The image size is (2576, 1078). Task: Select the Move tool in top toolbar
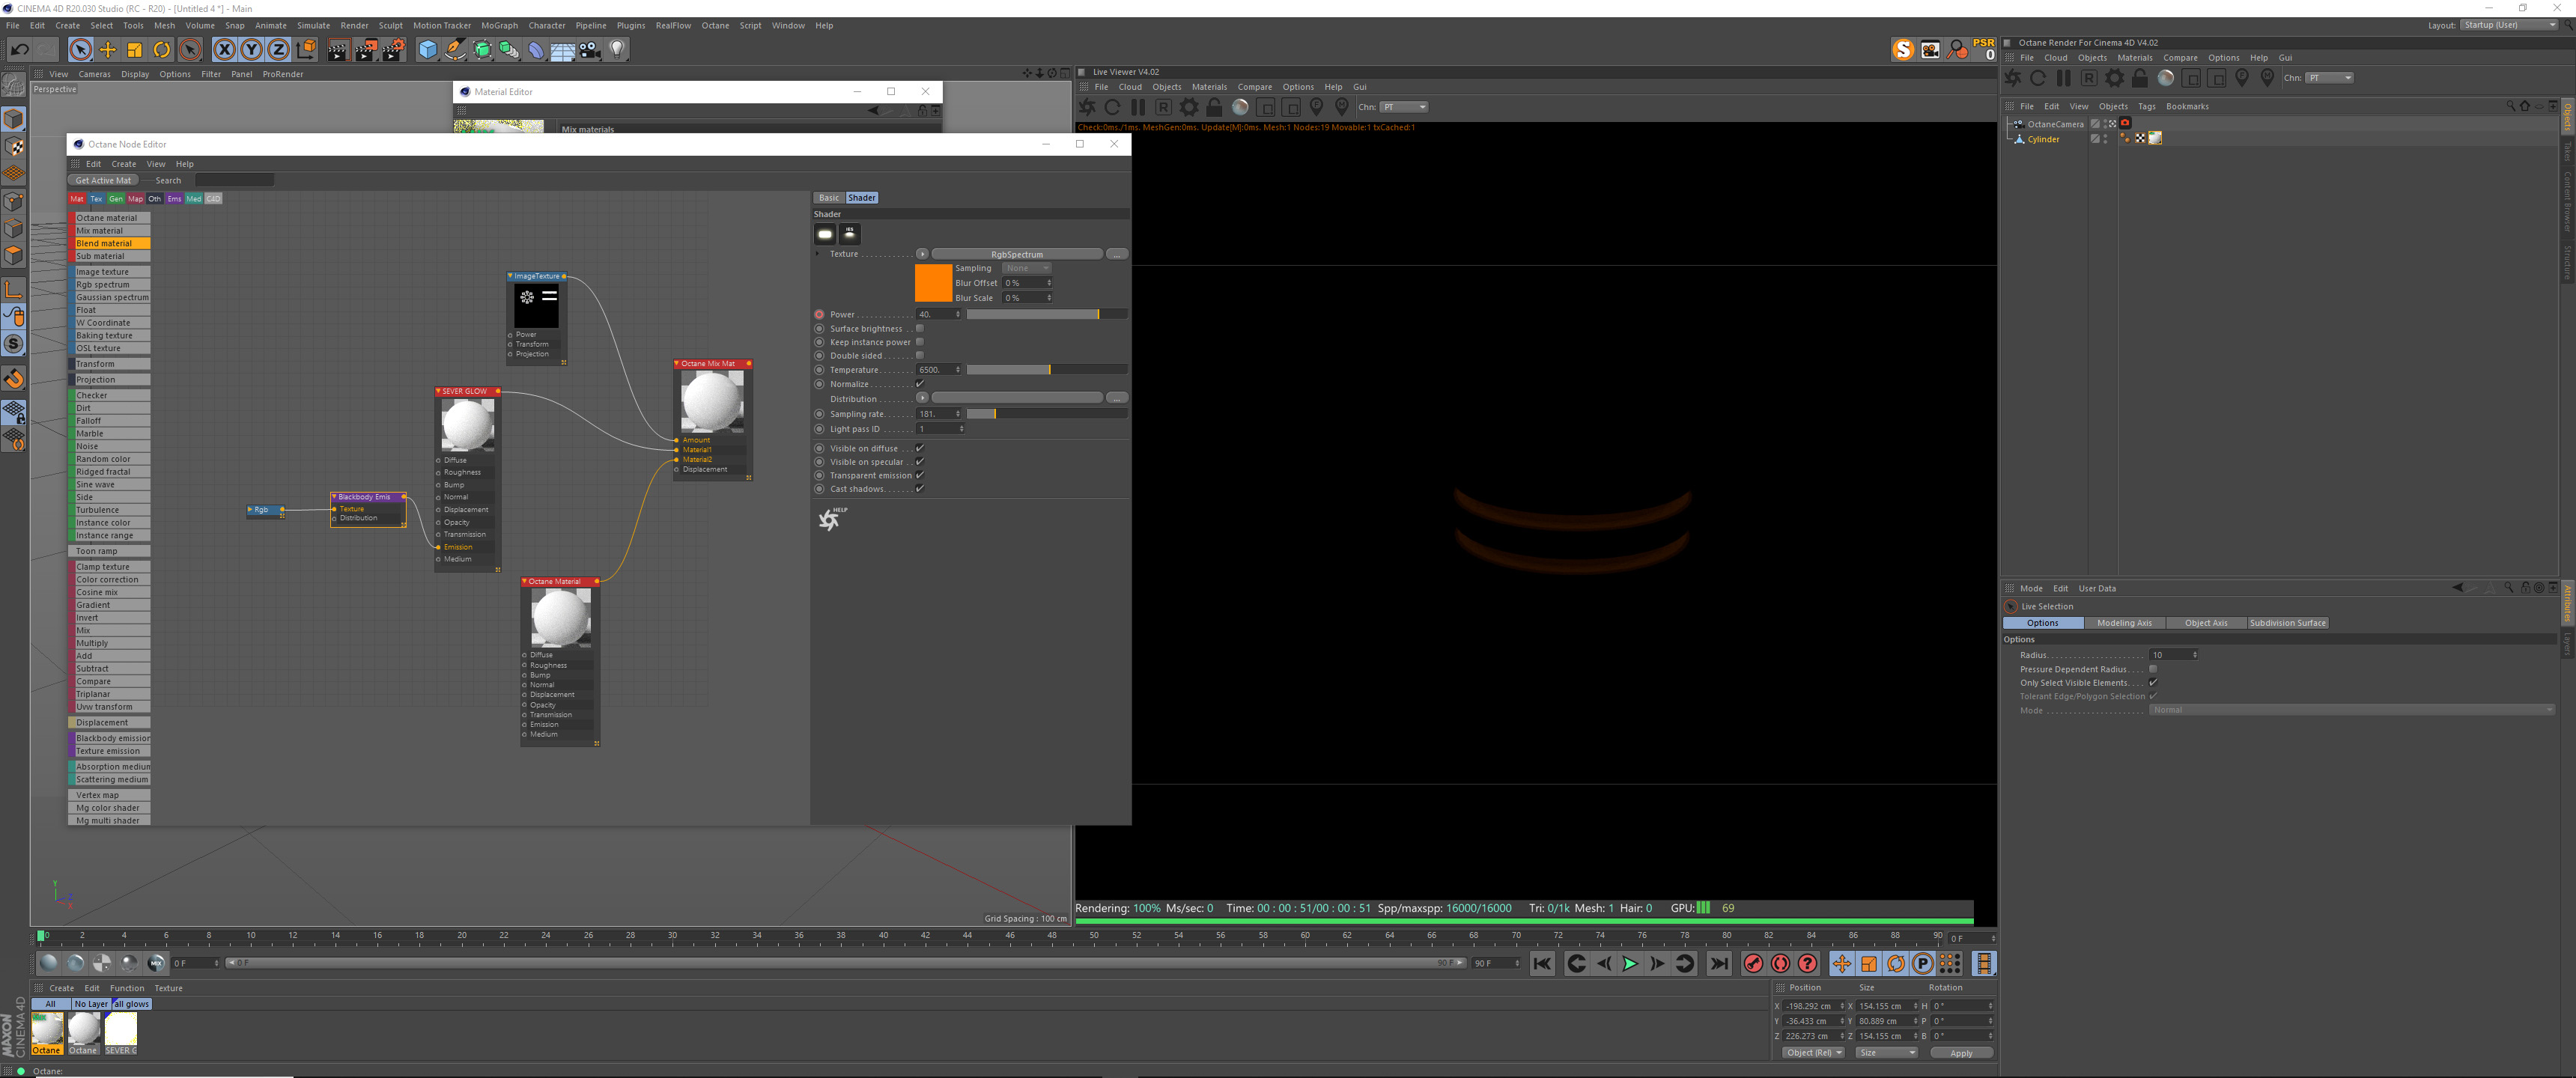107,49
